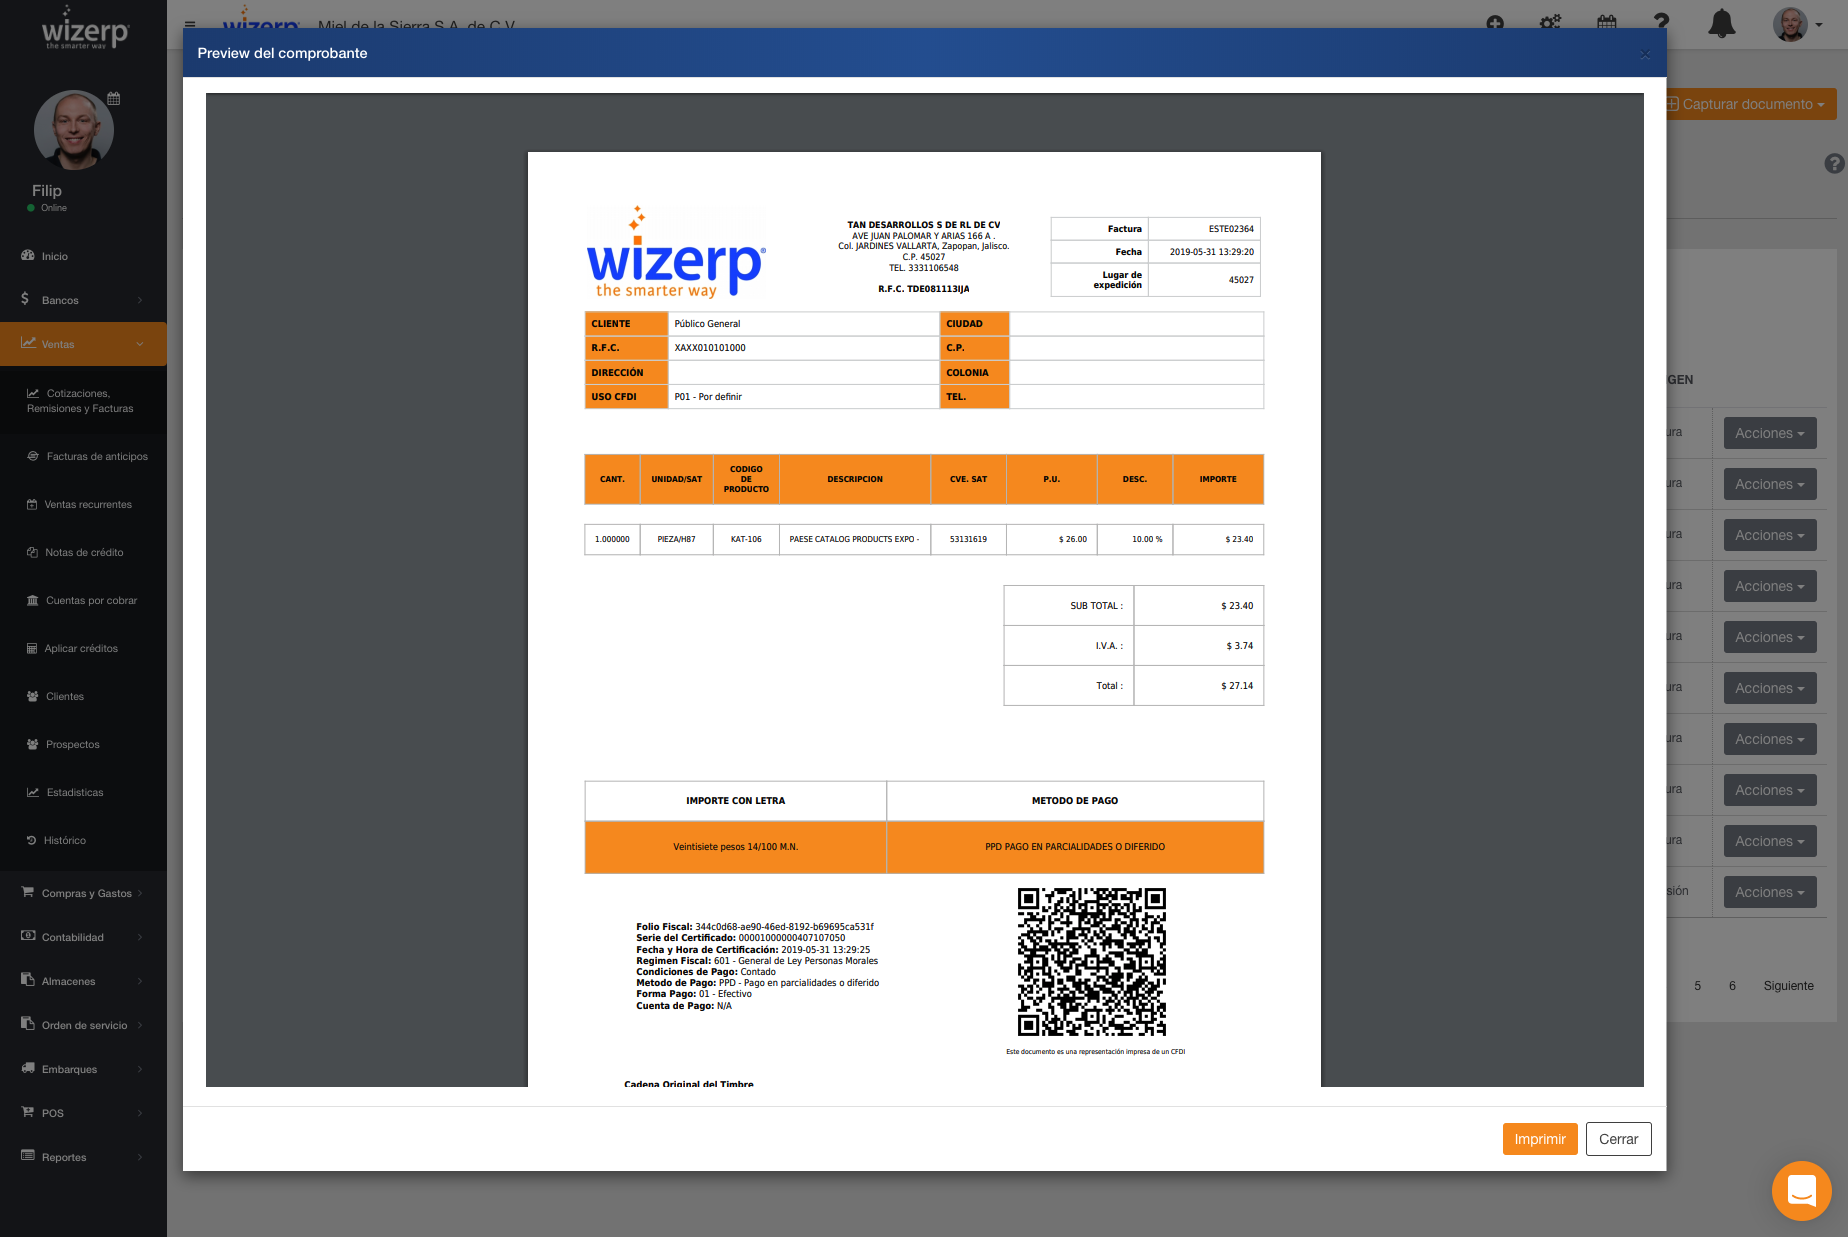Click the Reportes icon

coord(28,1156)
